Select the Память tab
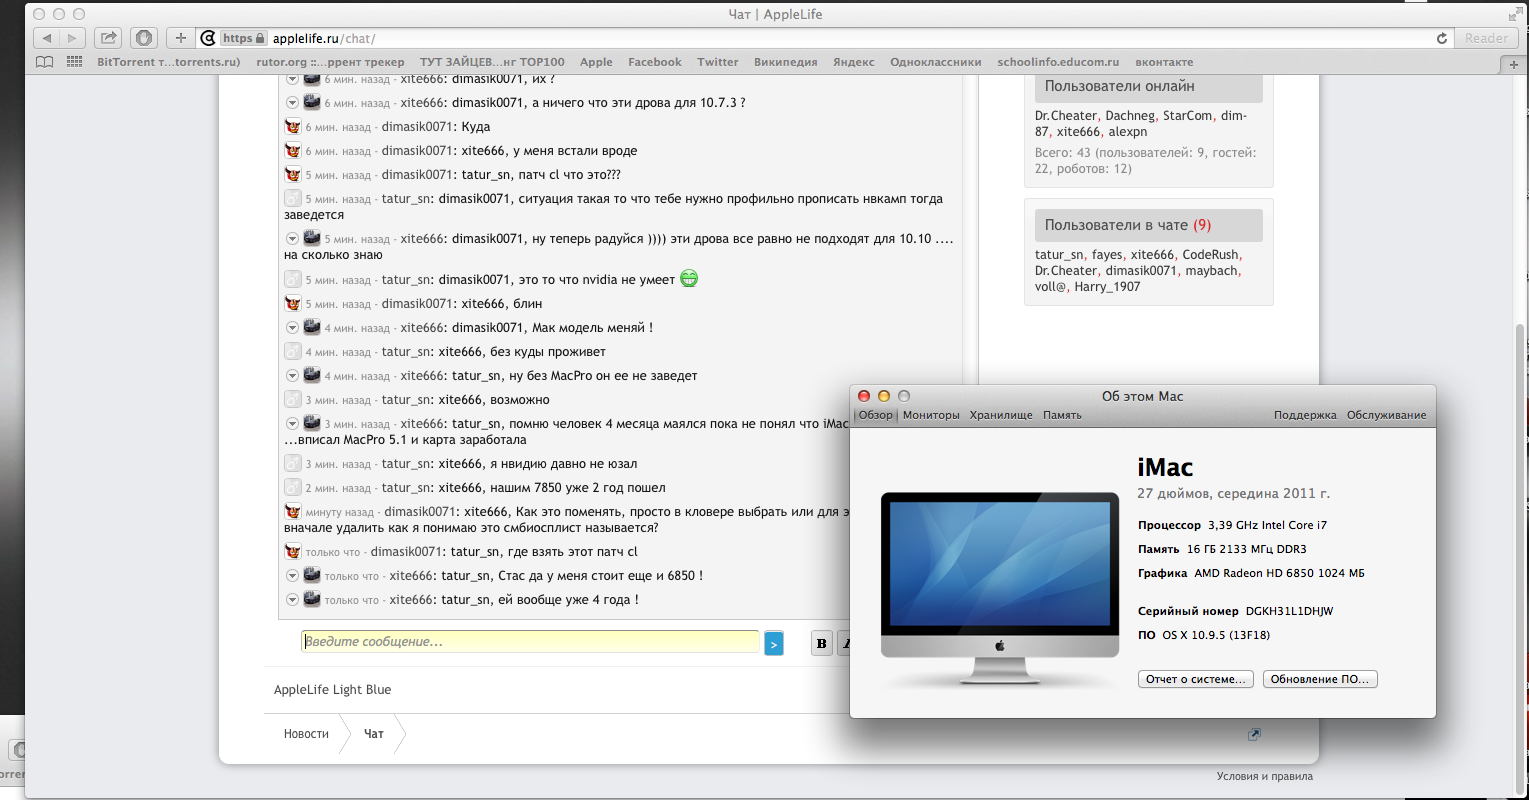The height and width of the screenshot is (800, 1529). [1062, 415]
